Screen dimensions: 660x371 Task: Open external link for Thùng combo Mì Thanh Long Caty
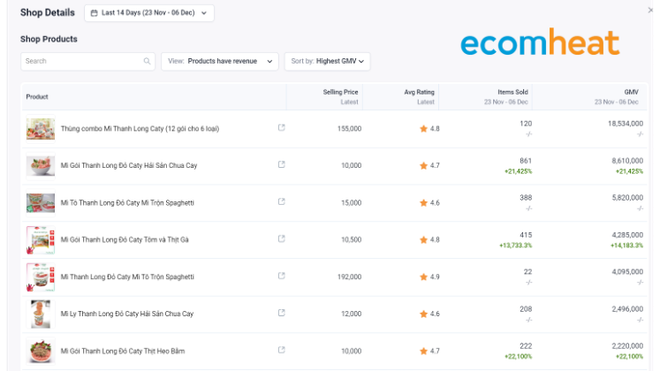[282, 128]
